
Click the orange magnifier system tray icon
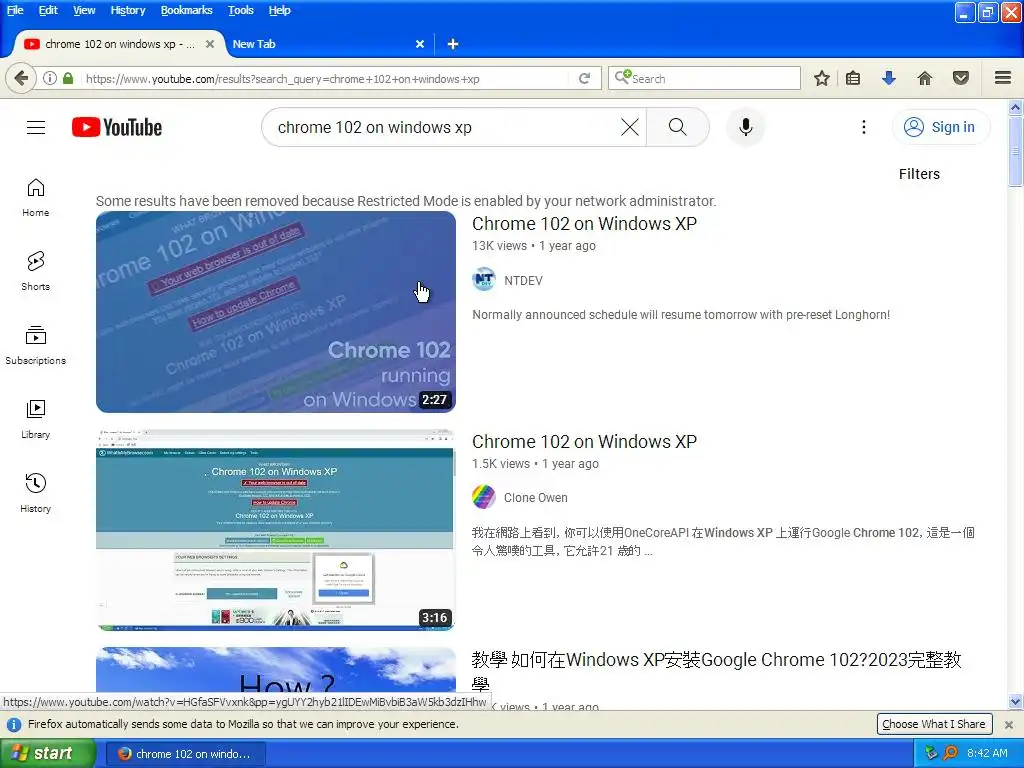tap(950, 753)
